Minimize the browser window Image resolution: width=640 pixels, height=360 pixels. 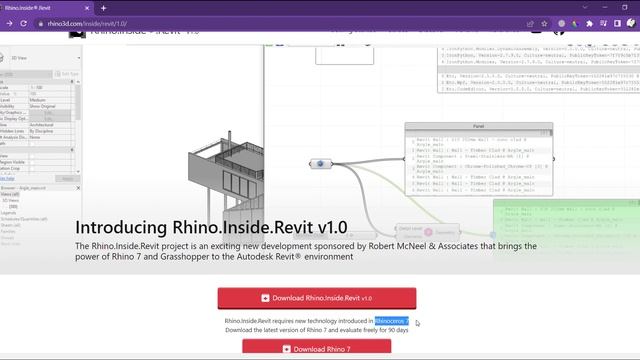(605, 7)
